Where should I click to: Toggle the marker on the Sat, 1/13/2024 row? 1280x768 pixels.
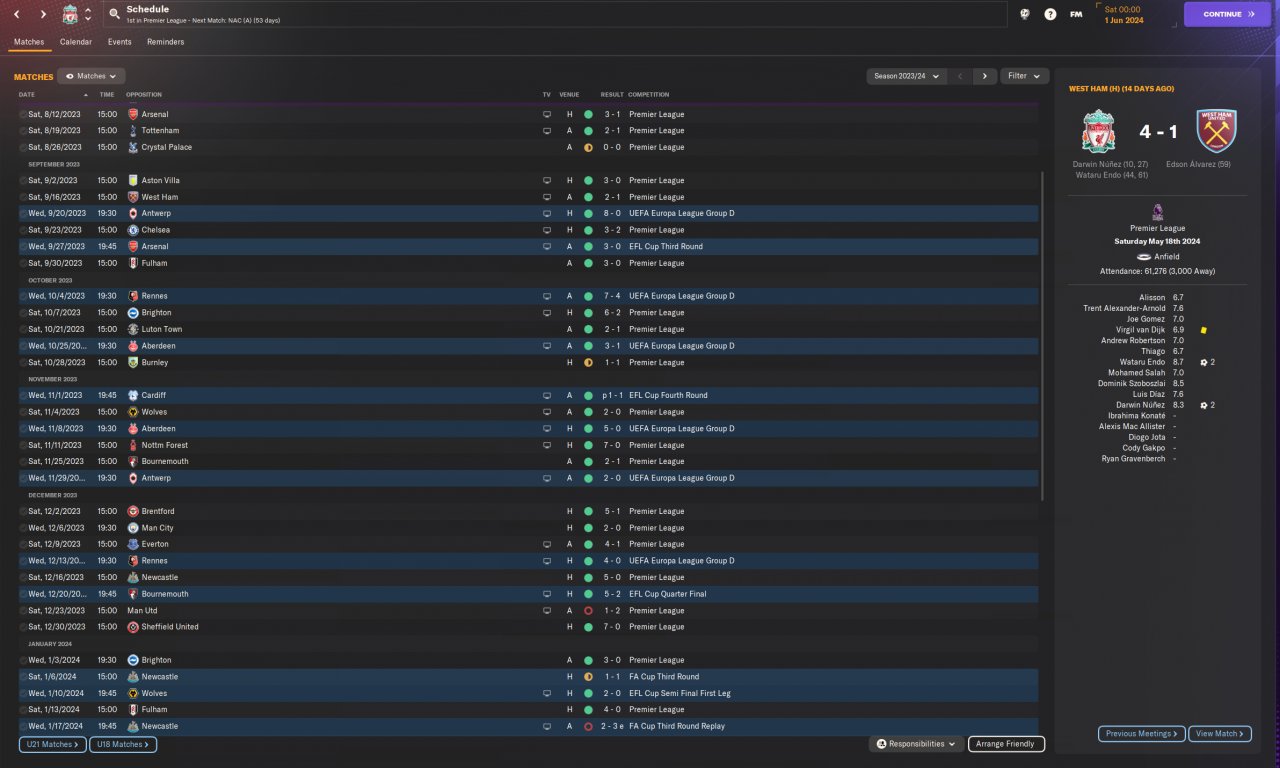click(23, 710)
